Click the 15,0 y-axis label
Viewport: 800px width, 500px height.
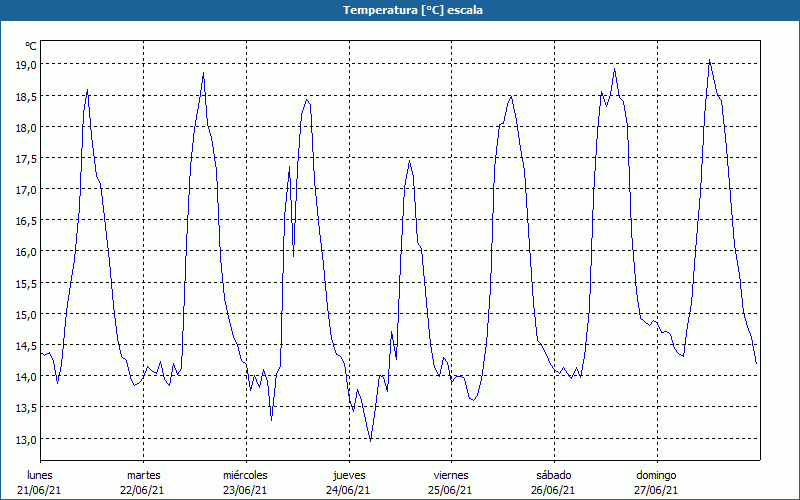click(26, 315)
